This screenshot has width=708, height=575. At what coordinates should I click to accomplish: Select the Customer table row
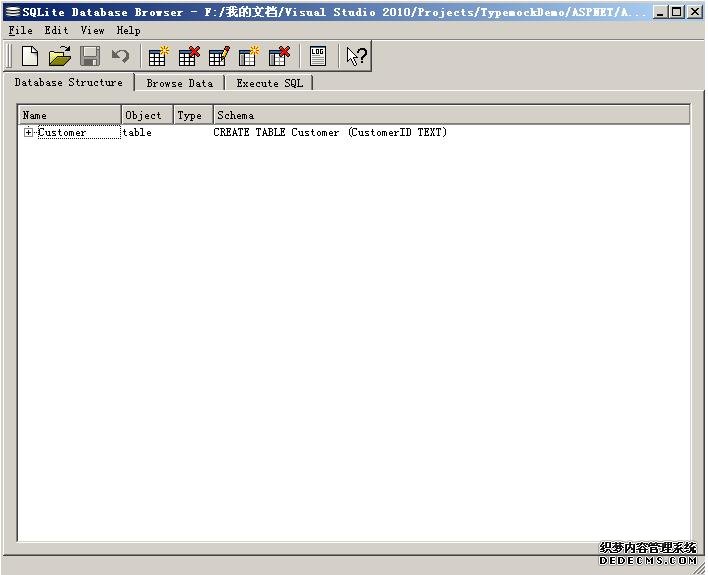pos(62,133)
